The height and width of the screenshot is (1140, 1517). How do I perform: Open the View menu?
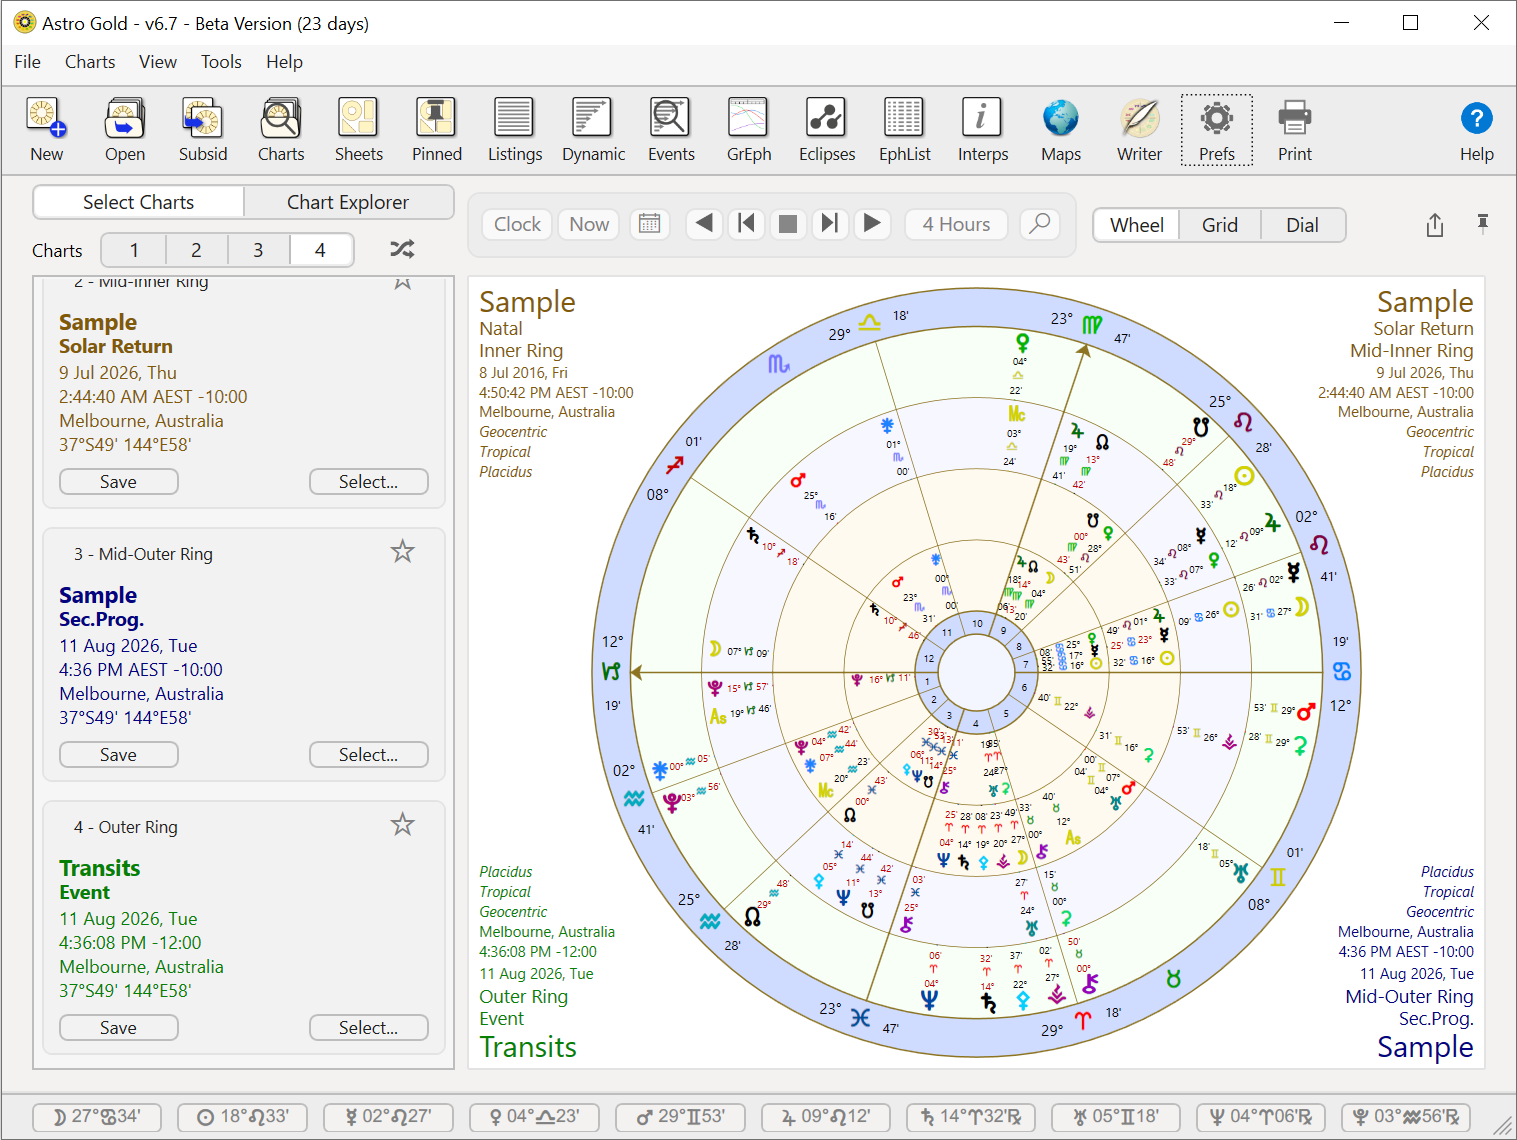point(158,62)
